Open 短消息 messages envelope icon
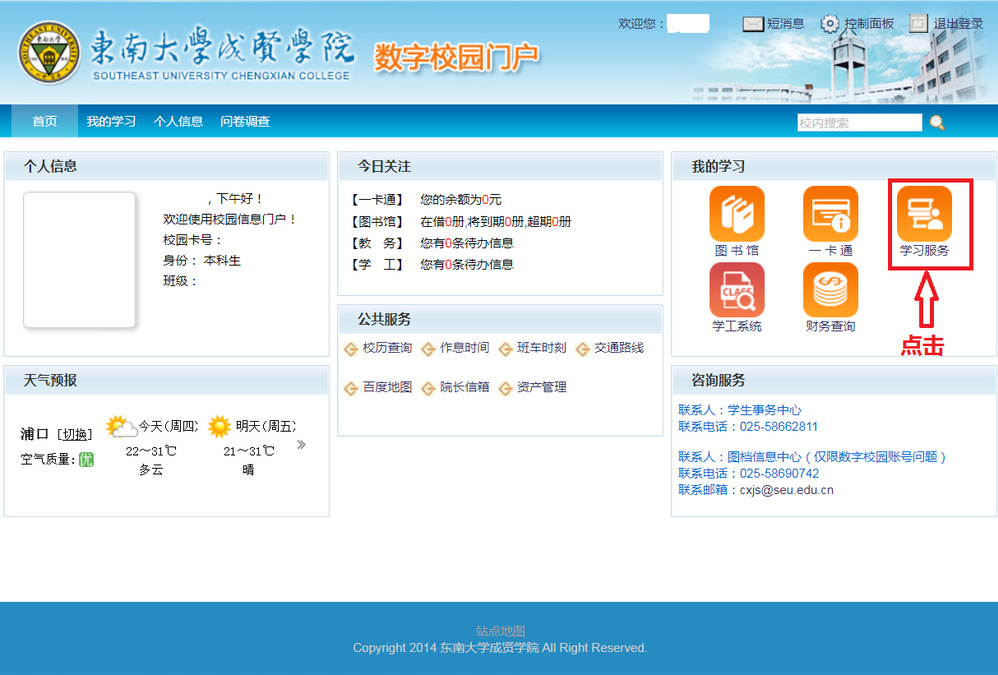This screenshot has height=675, width=998. click(x=753, y=24)
